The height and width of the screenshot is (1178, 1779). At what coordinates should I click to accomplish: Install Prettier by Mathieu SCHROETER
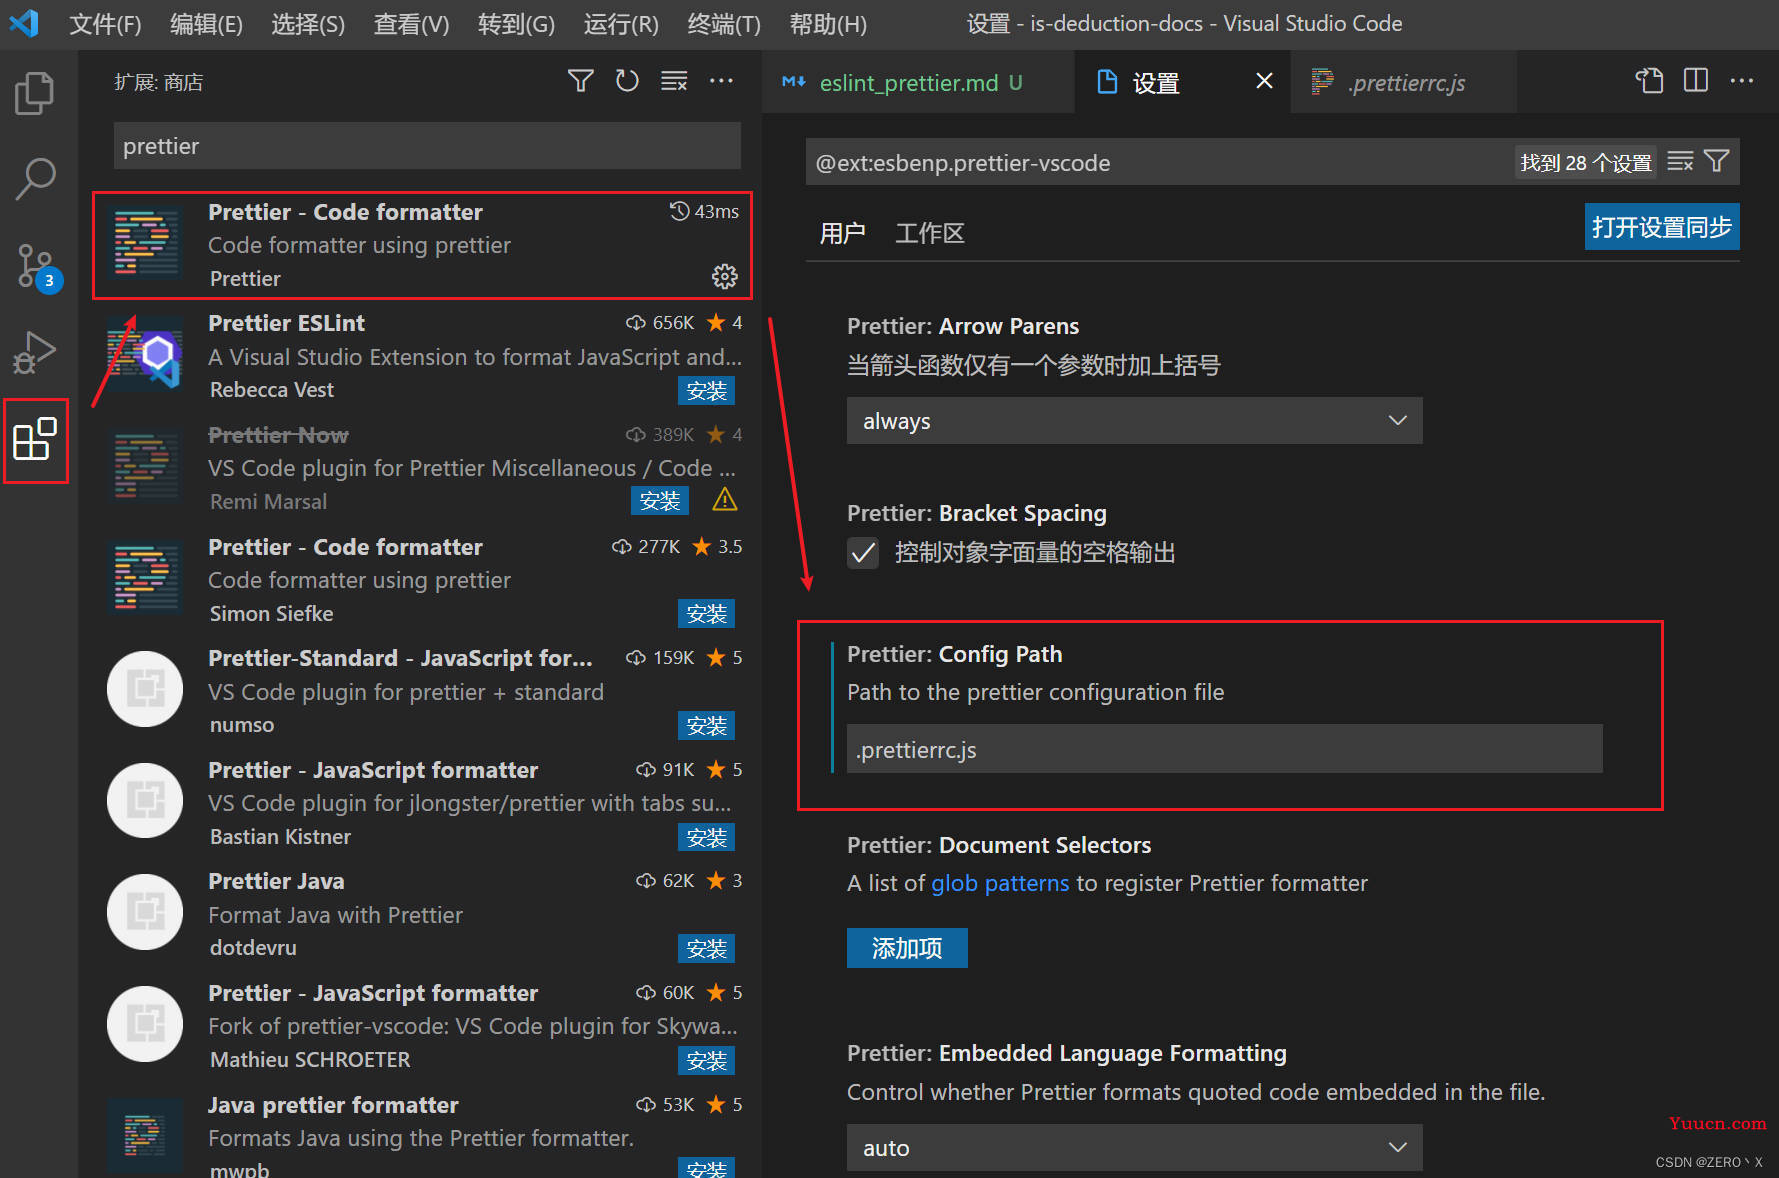coord(707,1061)
